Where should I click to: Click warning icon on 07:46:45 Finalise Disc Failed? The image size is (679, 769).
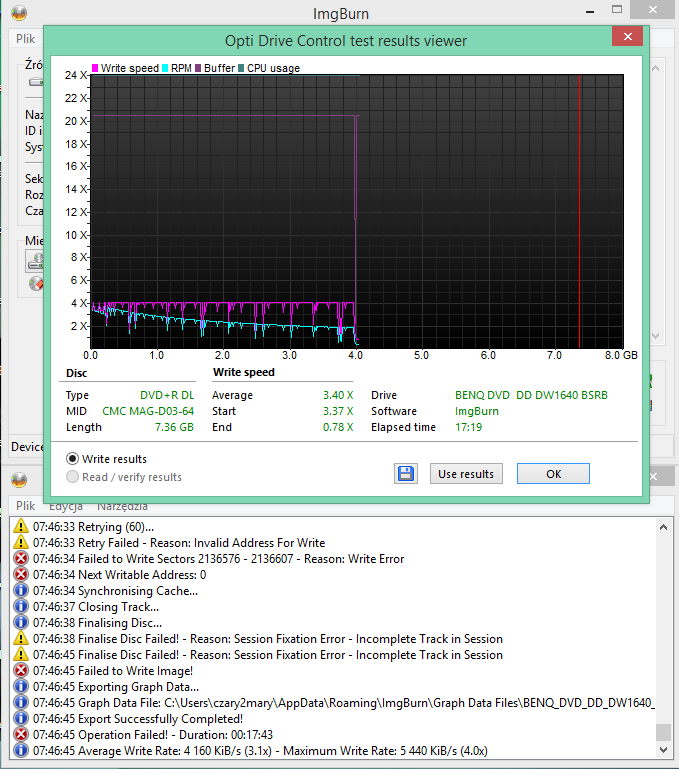21,654
